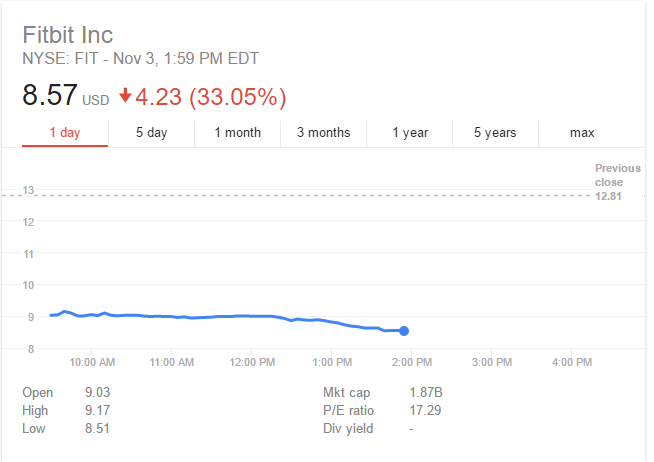This screenshot has height=462, width=654.
Task: Click the 12:00 PM axis label
Action: coord(252,362)
